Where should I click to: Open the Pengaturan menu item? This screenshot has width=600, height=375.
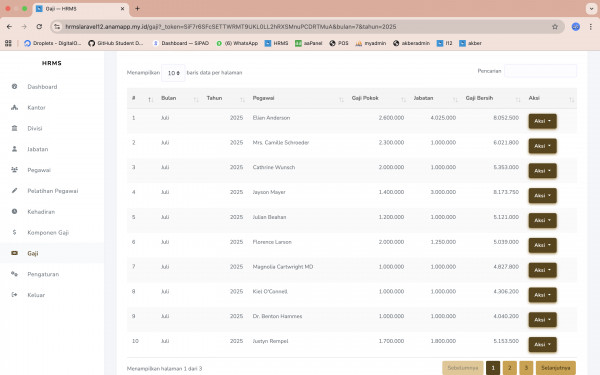tap(52, 274)
